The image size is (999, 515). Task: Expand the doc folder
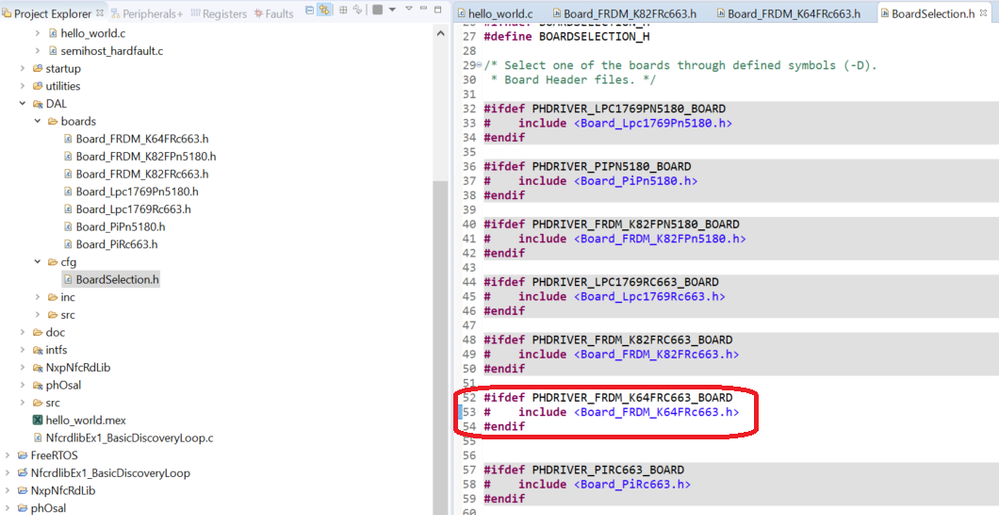(x=22, y=332)
